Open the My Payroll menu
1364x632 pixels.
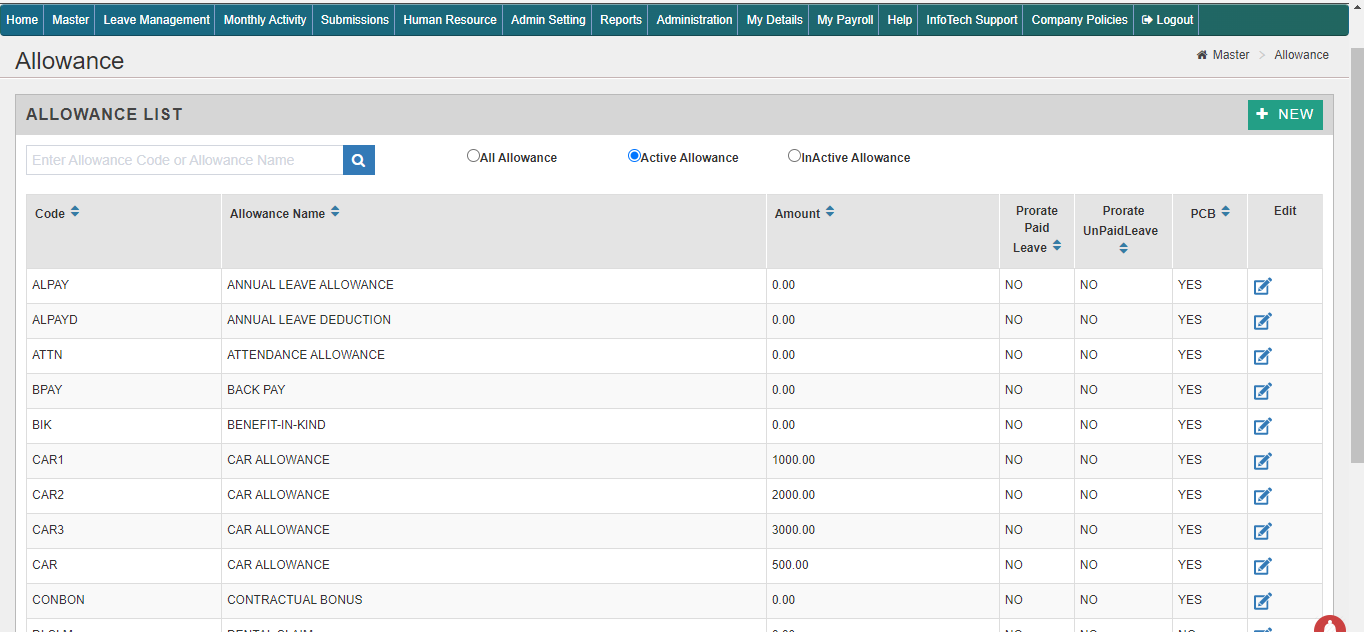844,20
